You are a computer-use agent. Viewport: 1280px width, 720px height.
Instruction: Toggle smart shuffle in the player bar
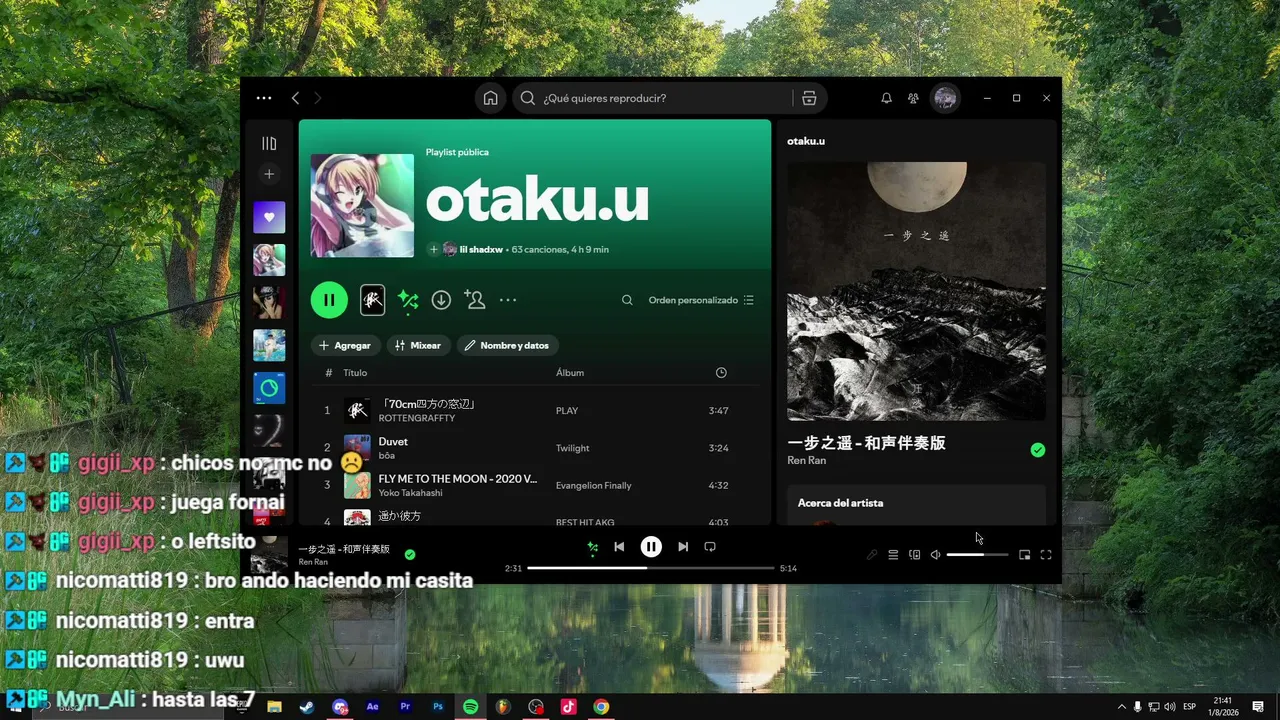tap(593, 547)
